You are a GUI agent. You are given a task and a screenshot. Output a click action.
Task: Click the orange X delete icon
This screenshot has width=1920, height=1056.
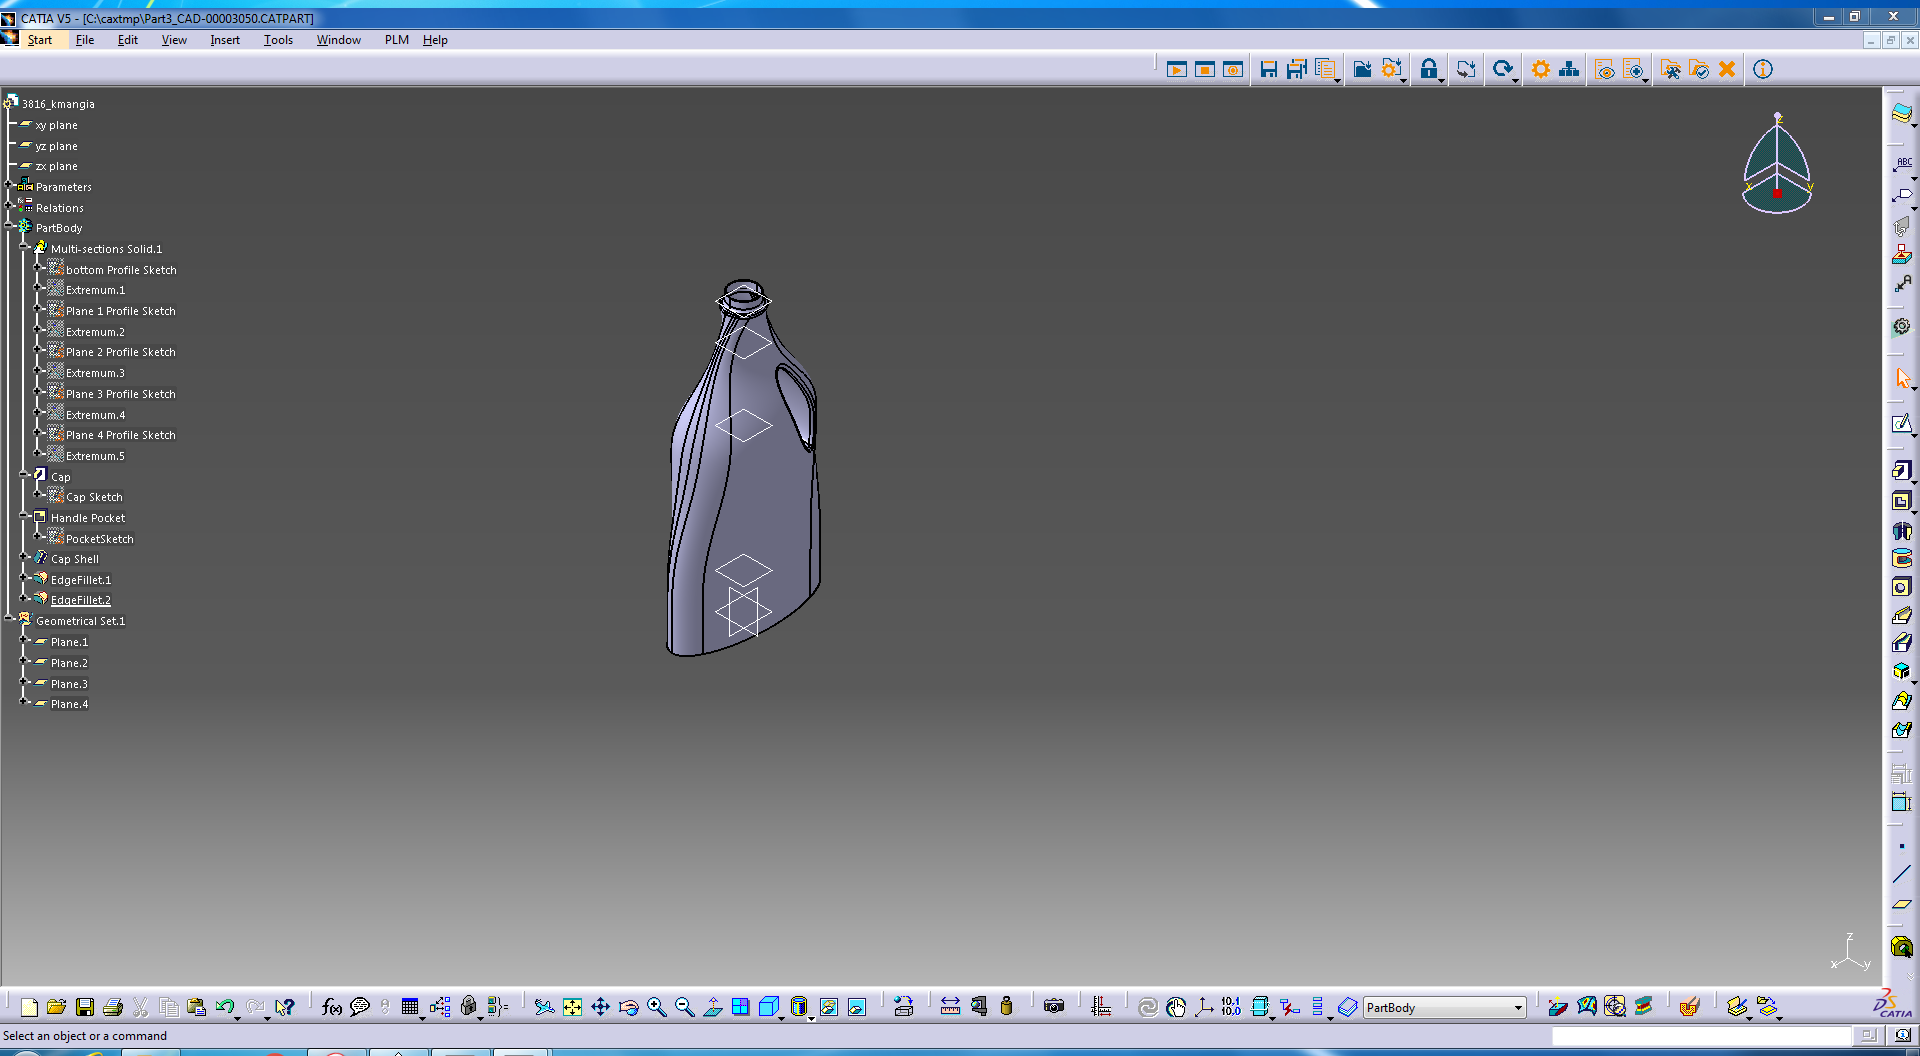[x=1727, y=69]
